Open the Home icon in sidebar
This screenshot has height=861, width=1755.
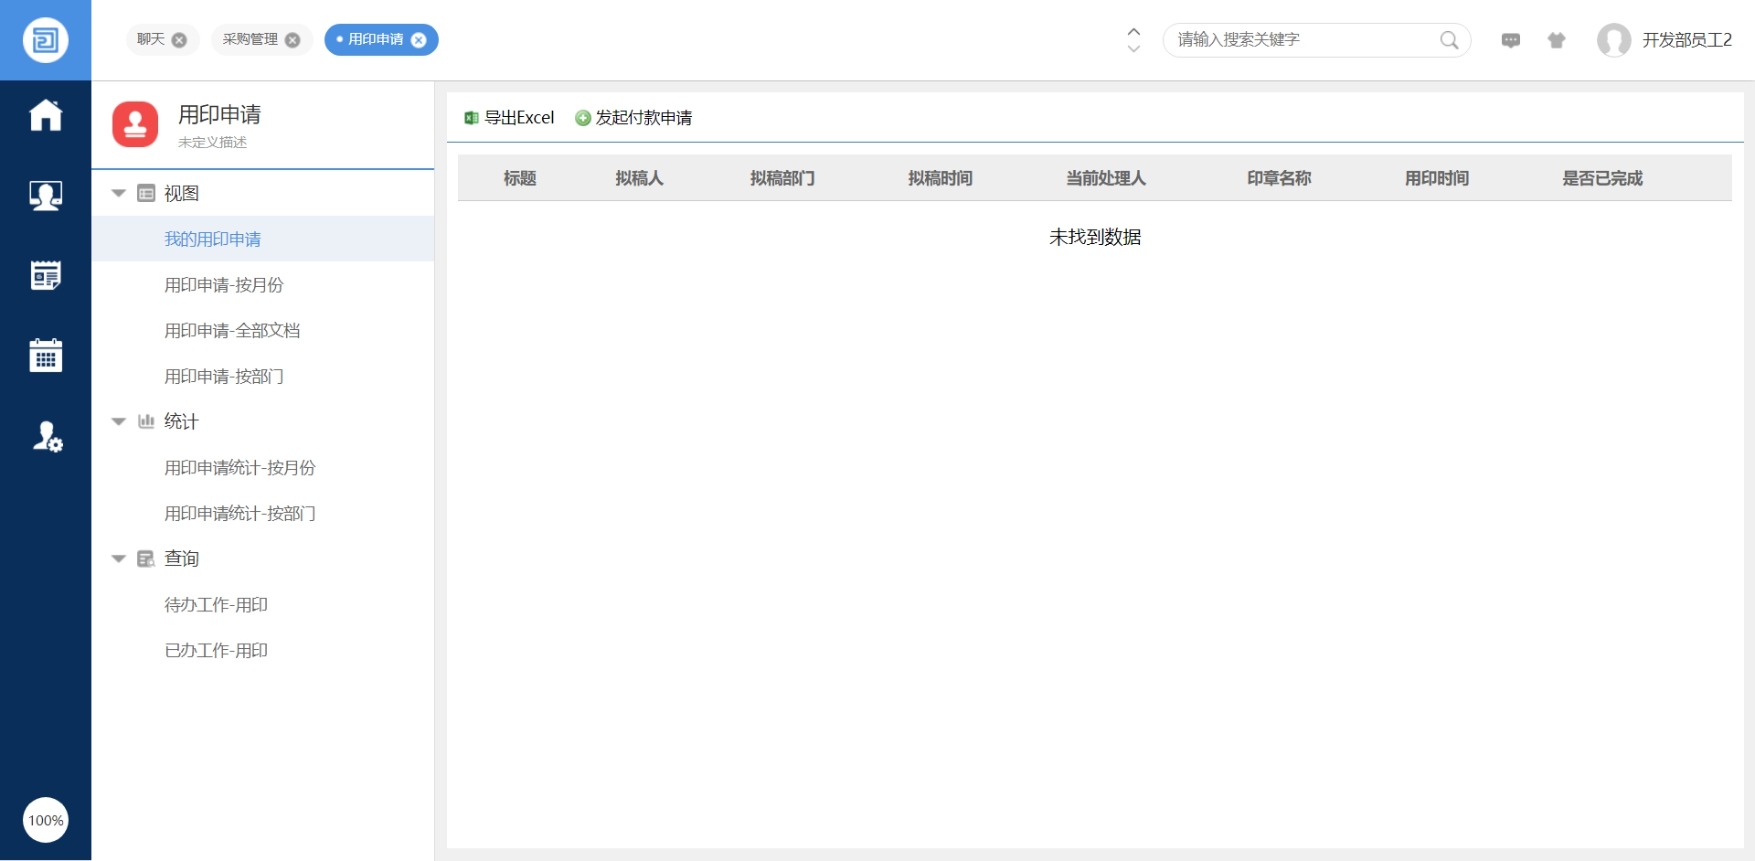click(x=46, y=115)
